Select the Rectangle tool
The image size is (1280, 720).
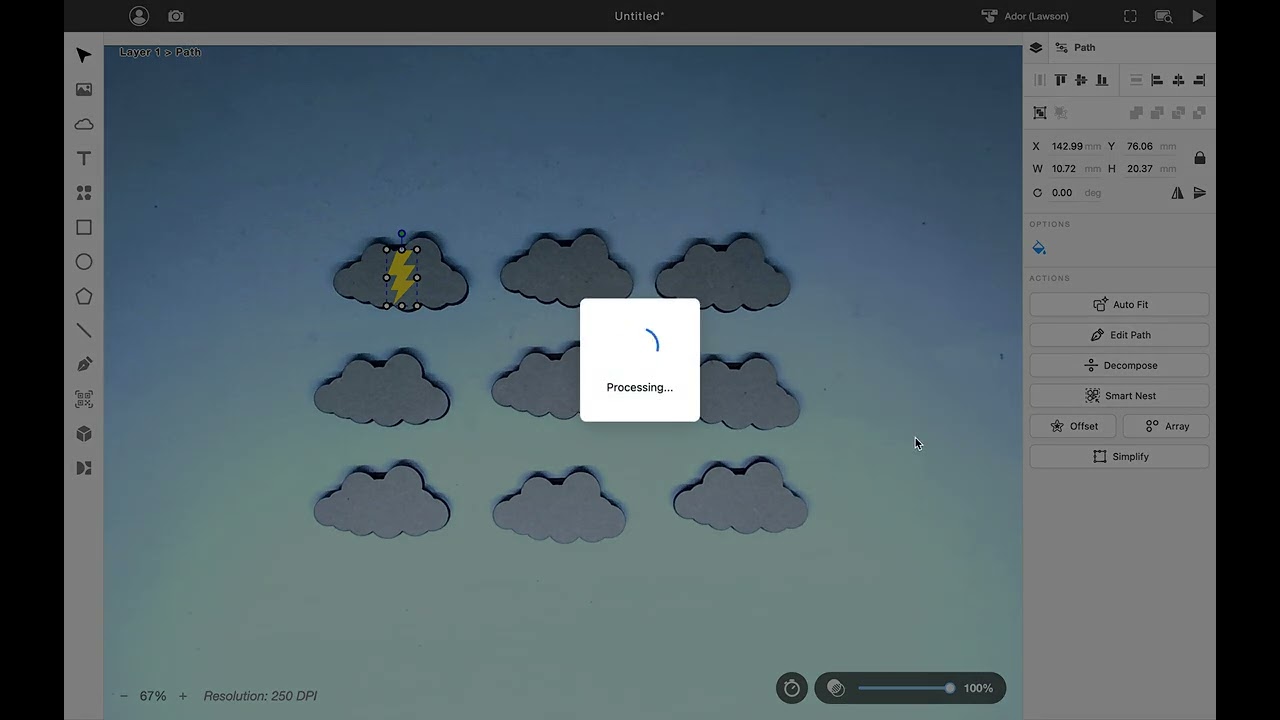tap(84, 228)
